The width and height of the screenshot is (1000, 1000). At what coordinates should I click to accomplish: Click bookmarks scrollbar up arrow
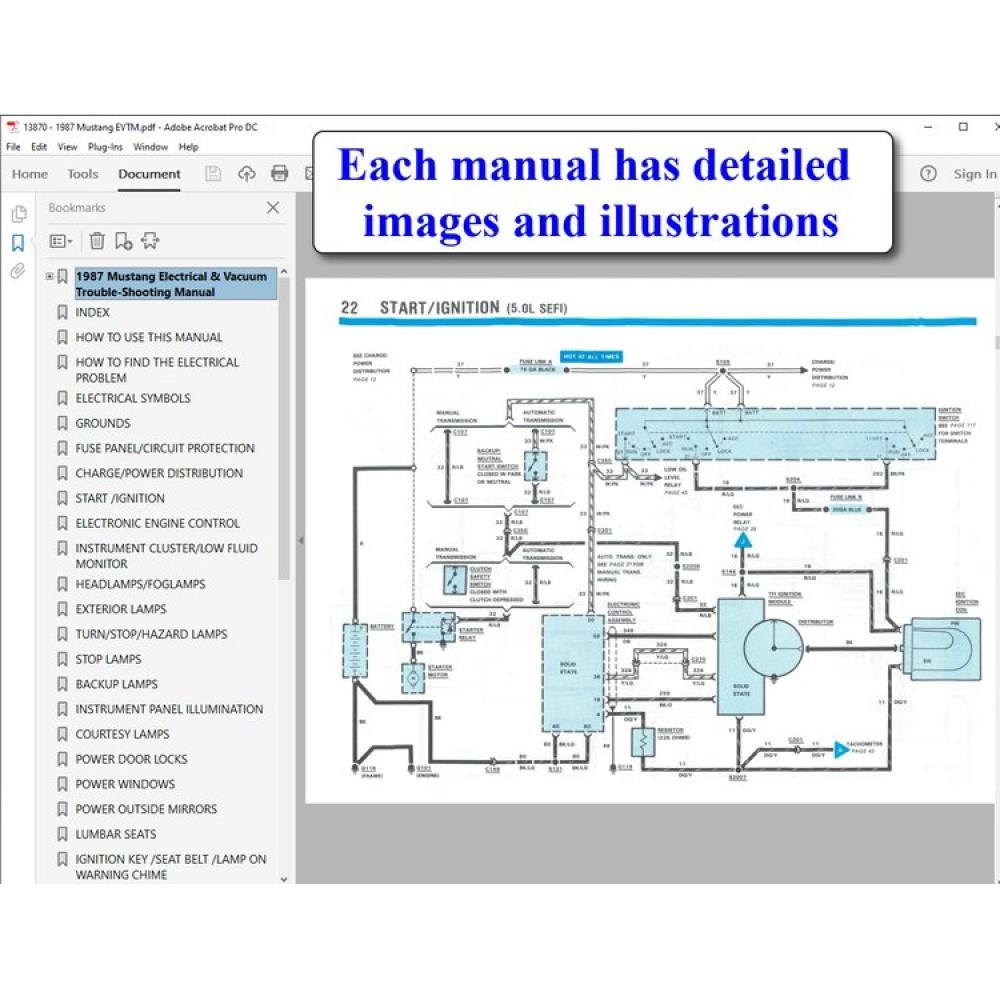point(284,272)
